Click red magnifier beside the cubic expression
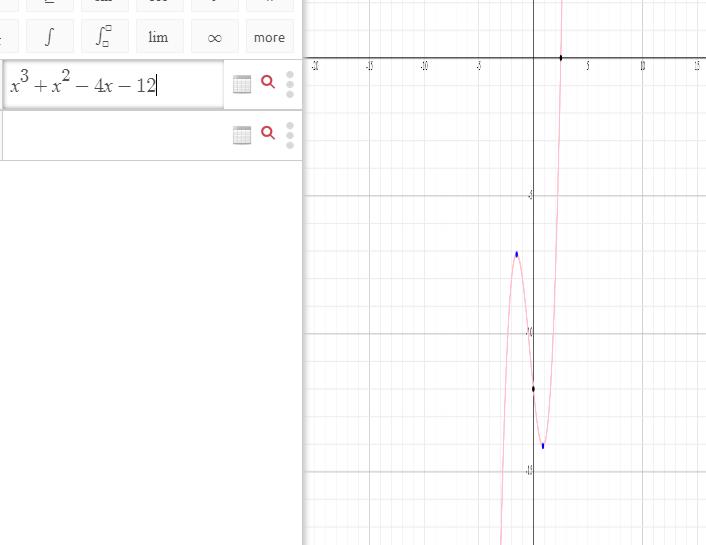Image resolution: width=706 pixels, height=545 pixels. [x=268, y=83]
